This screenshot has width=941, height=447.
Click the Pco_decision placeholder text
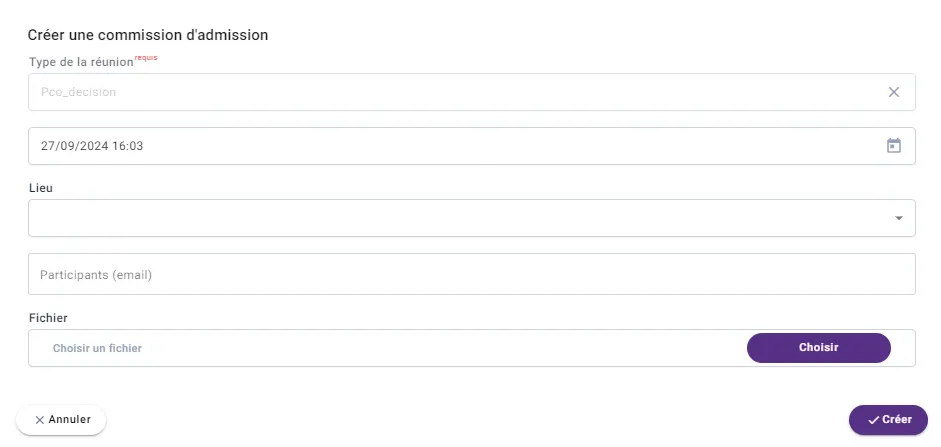(78, 92)
